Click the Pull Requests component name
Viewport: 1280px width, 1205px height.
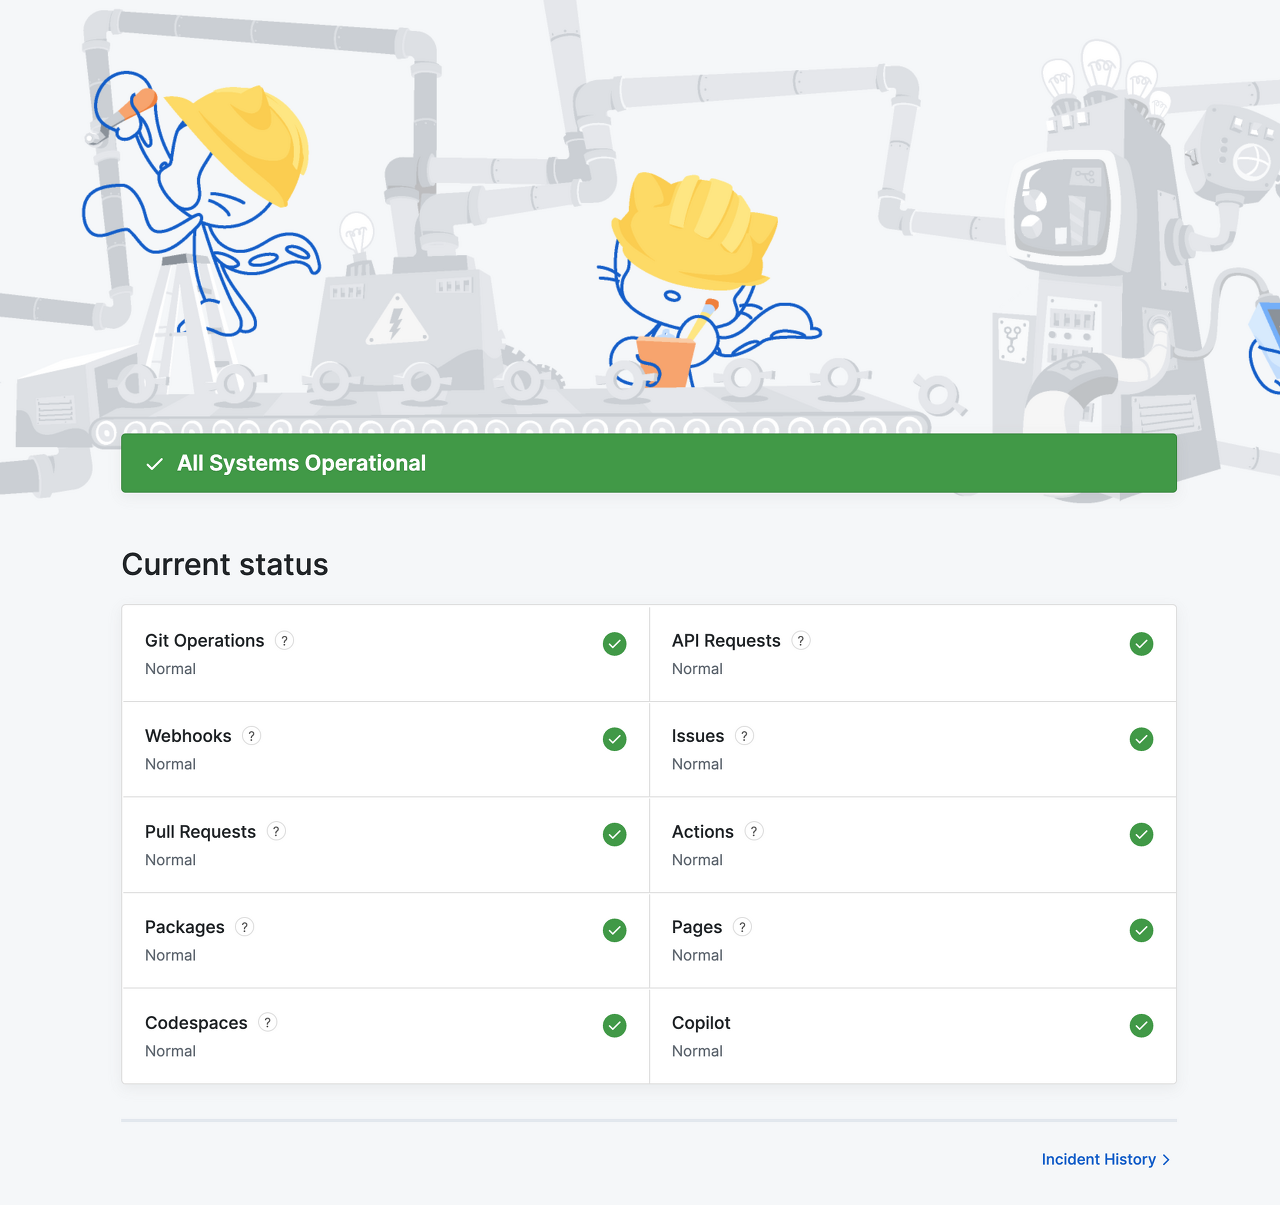pos(200,832)
